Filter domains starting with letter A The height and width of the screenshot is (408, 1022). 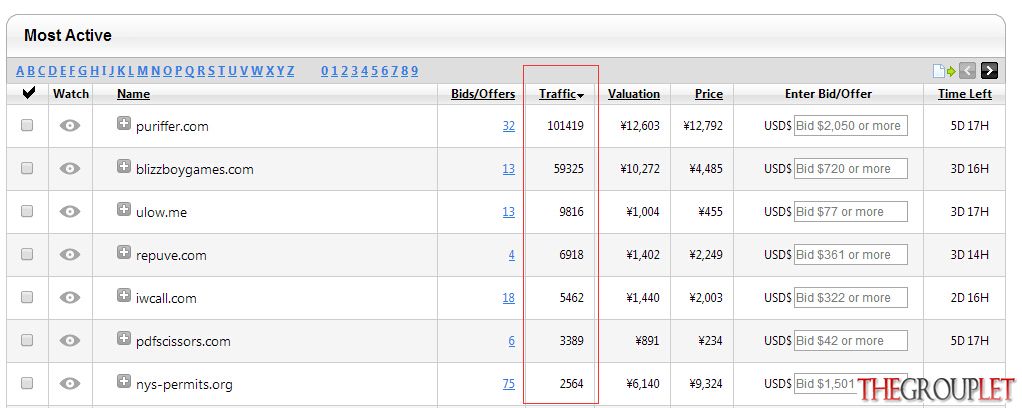pyautogui.click(x=20, y=70)
